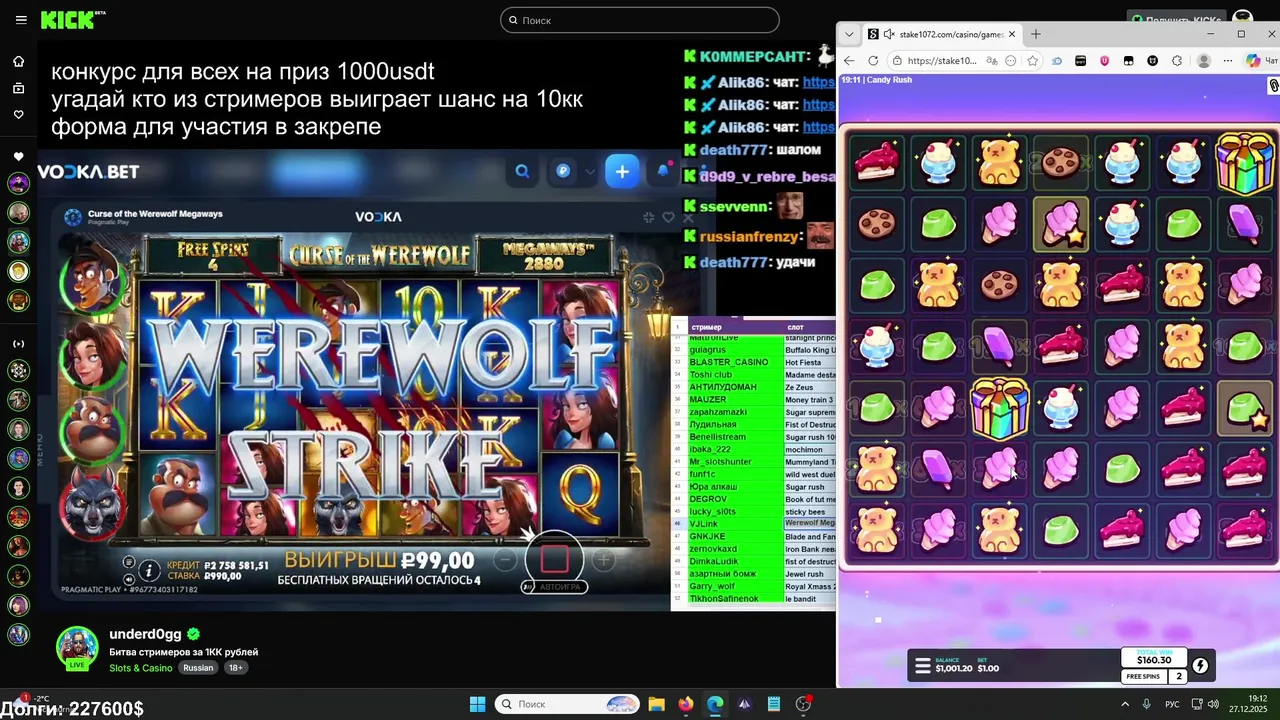Viewport: 1280px width, 720px height.
Task: Bookmark the page with star icon
Action: pos(1033,61)
